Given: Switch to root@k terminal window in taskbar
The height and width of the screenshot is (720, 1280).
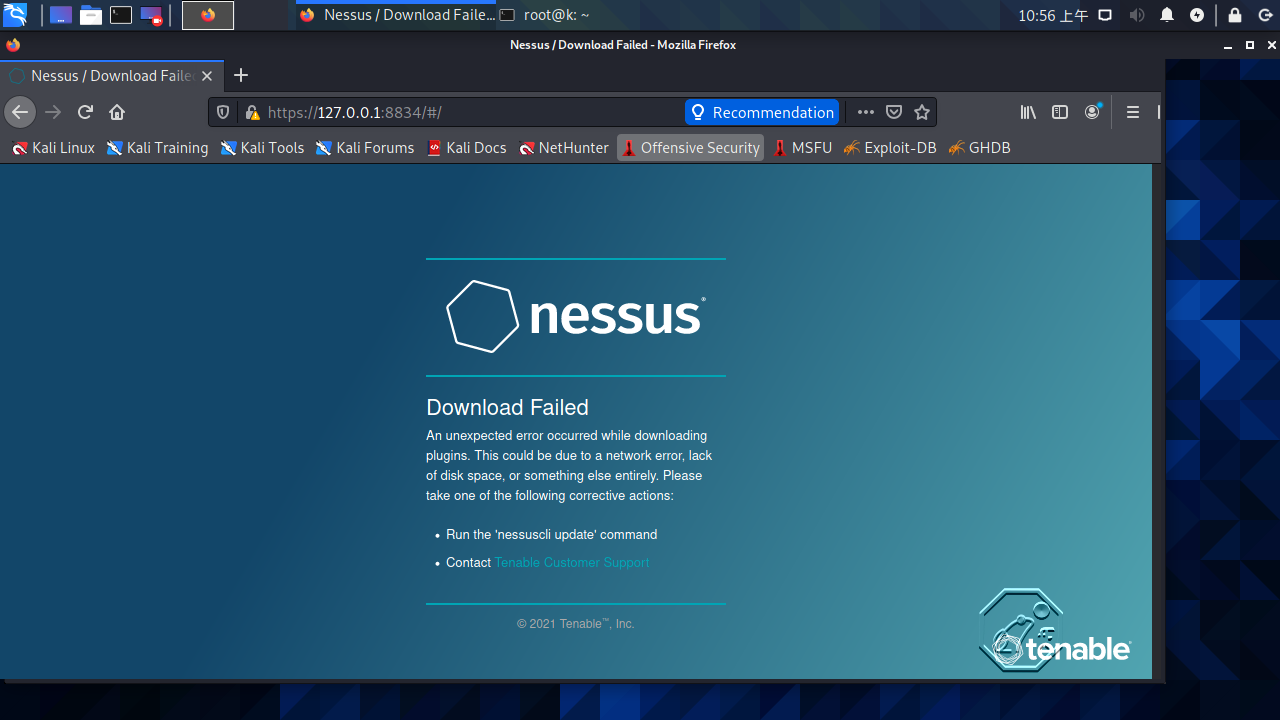Looking at the screenshot, I should click(545, 15).
